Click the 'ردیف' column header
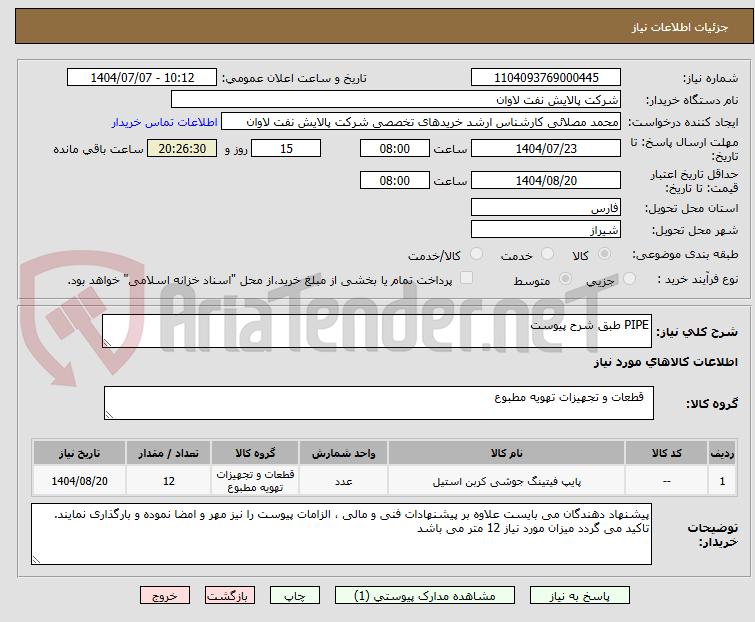The height and width of the screenshot is (622, 755). [722, 453]
